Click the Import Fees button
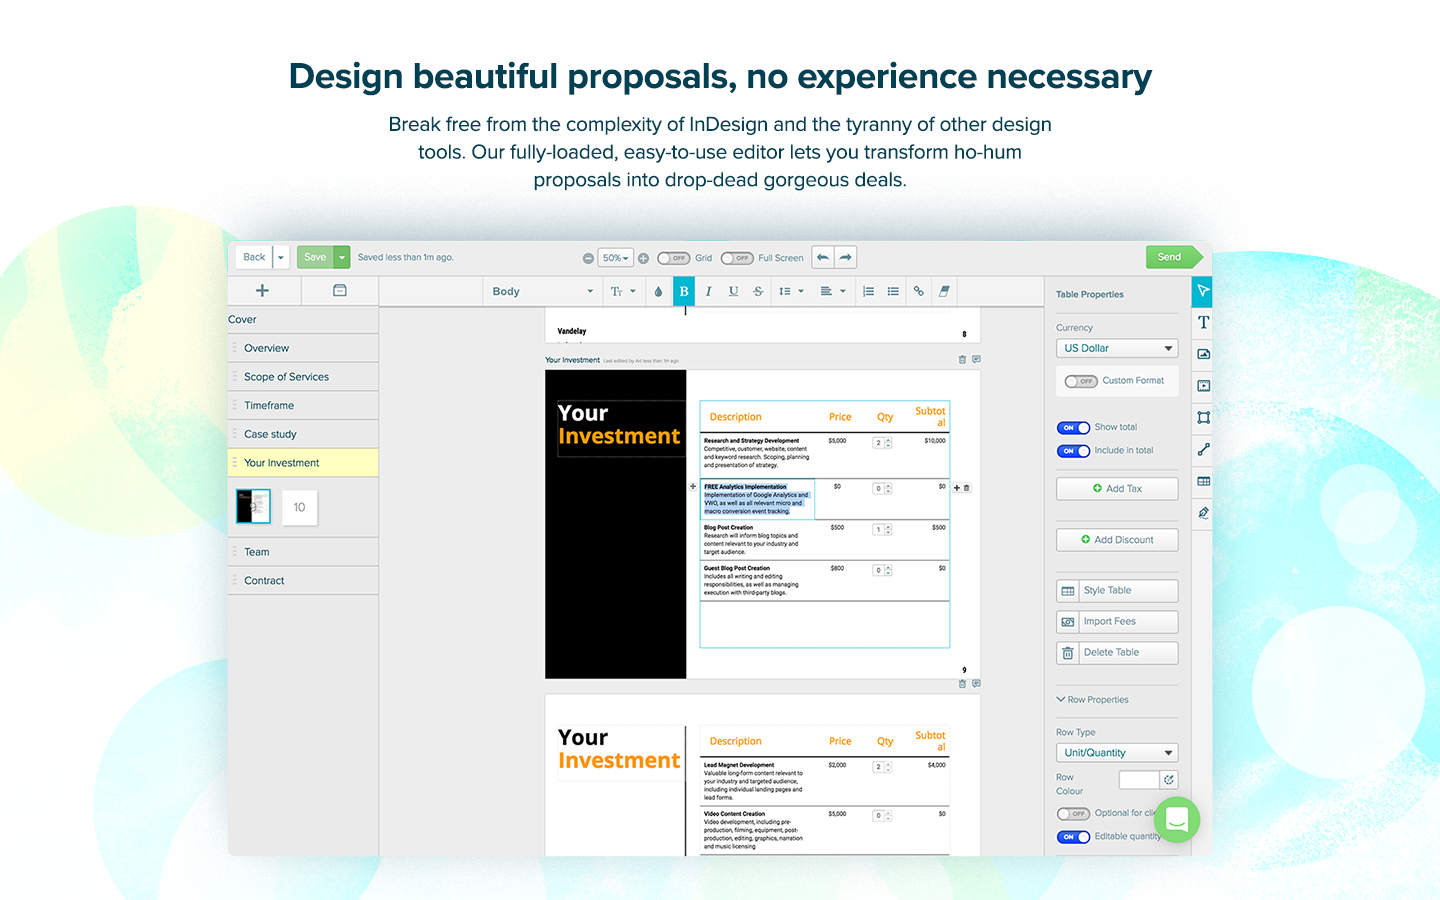Image resolution: width=1440 pixels, height=900 pixels. pos(1117,622)
